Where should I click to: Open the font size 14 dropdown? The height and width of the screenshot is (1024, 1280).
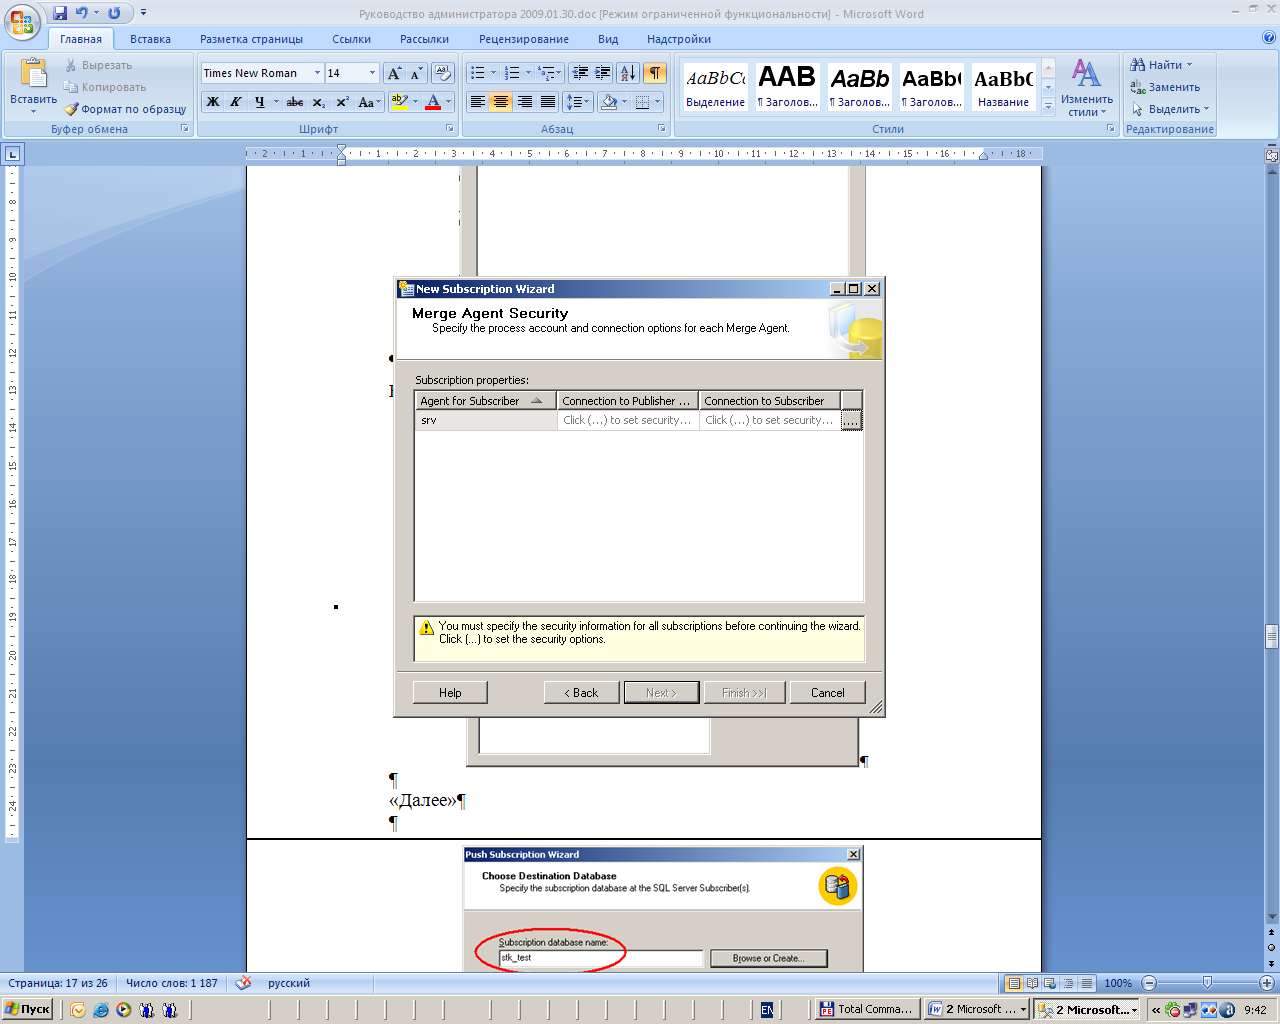tap(372, 73)
